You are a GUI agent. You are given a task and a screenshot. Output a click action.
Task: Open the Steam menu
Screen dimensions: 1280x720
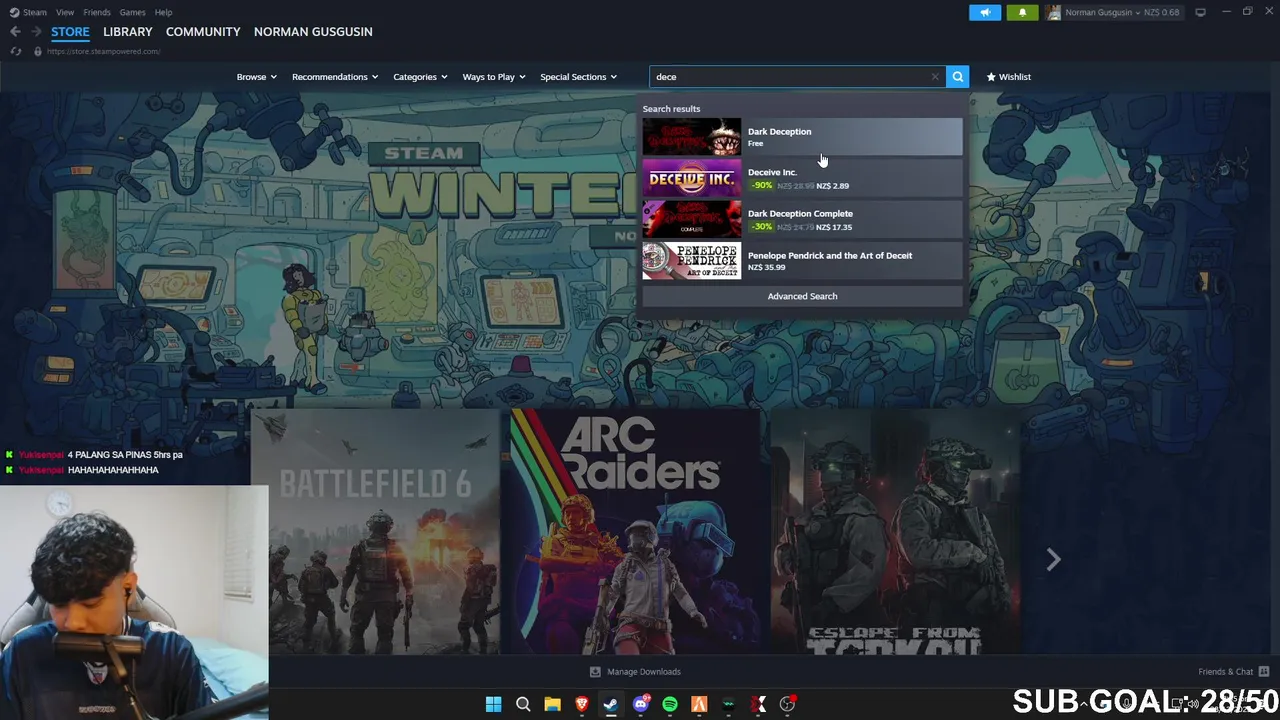tap(35, 12)
